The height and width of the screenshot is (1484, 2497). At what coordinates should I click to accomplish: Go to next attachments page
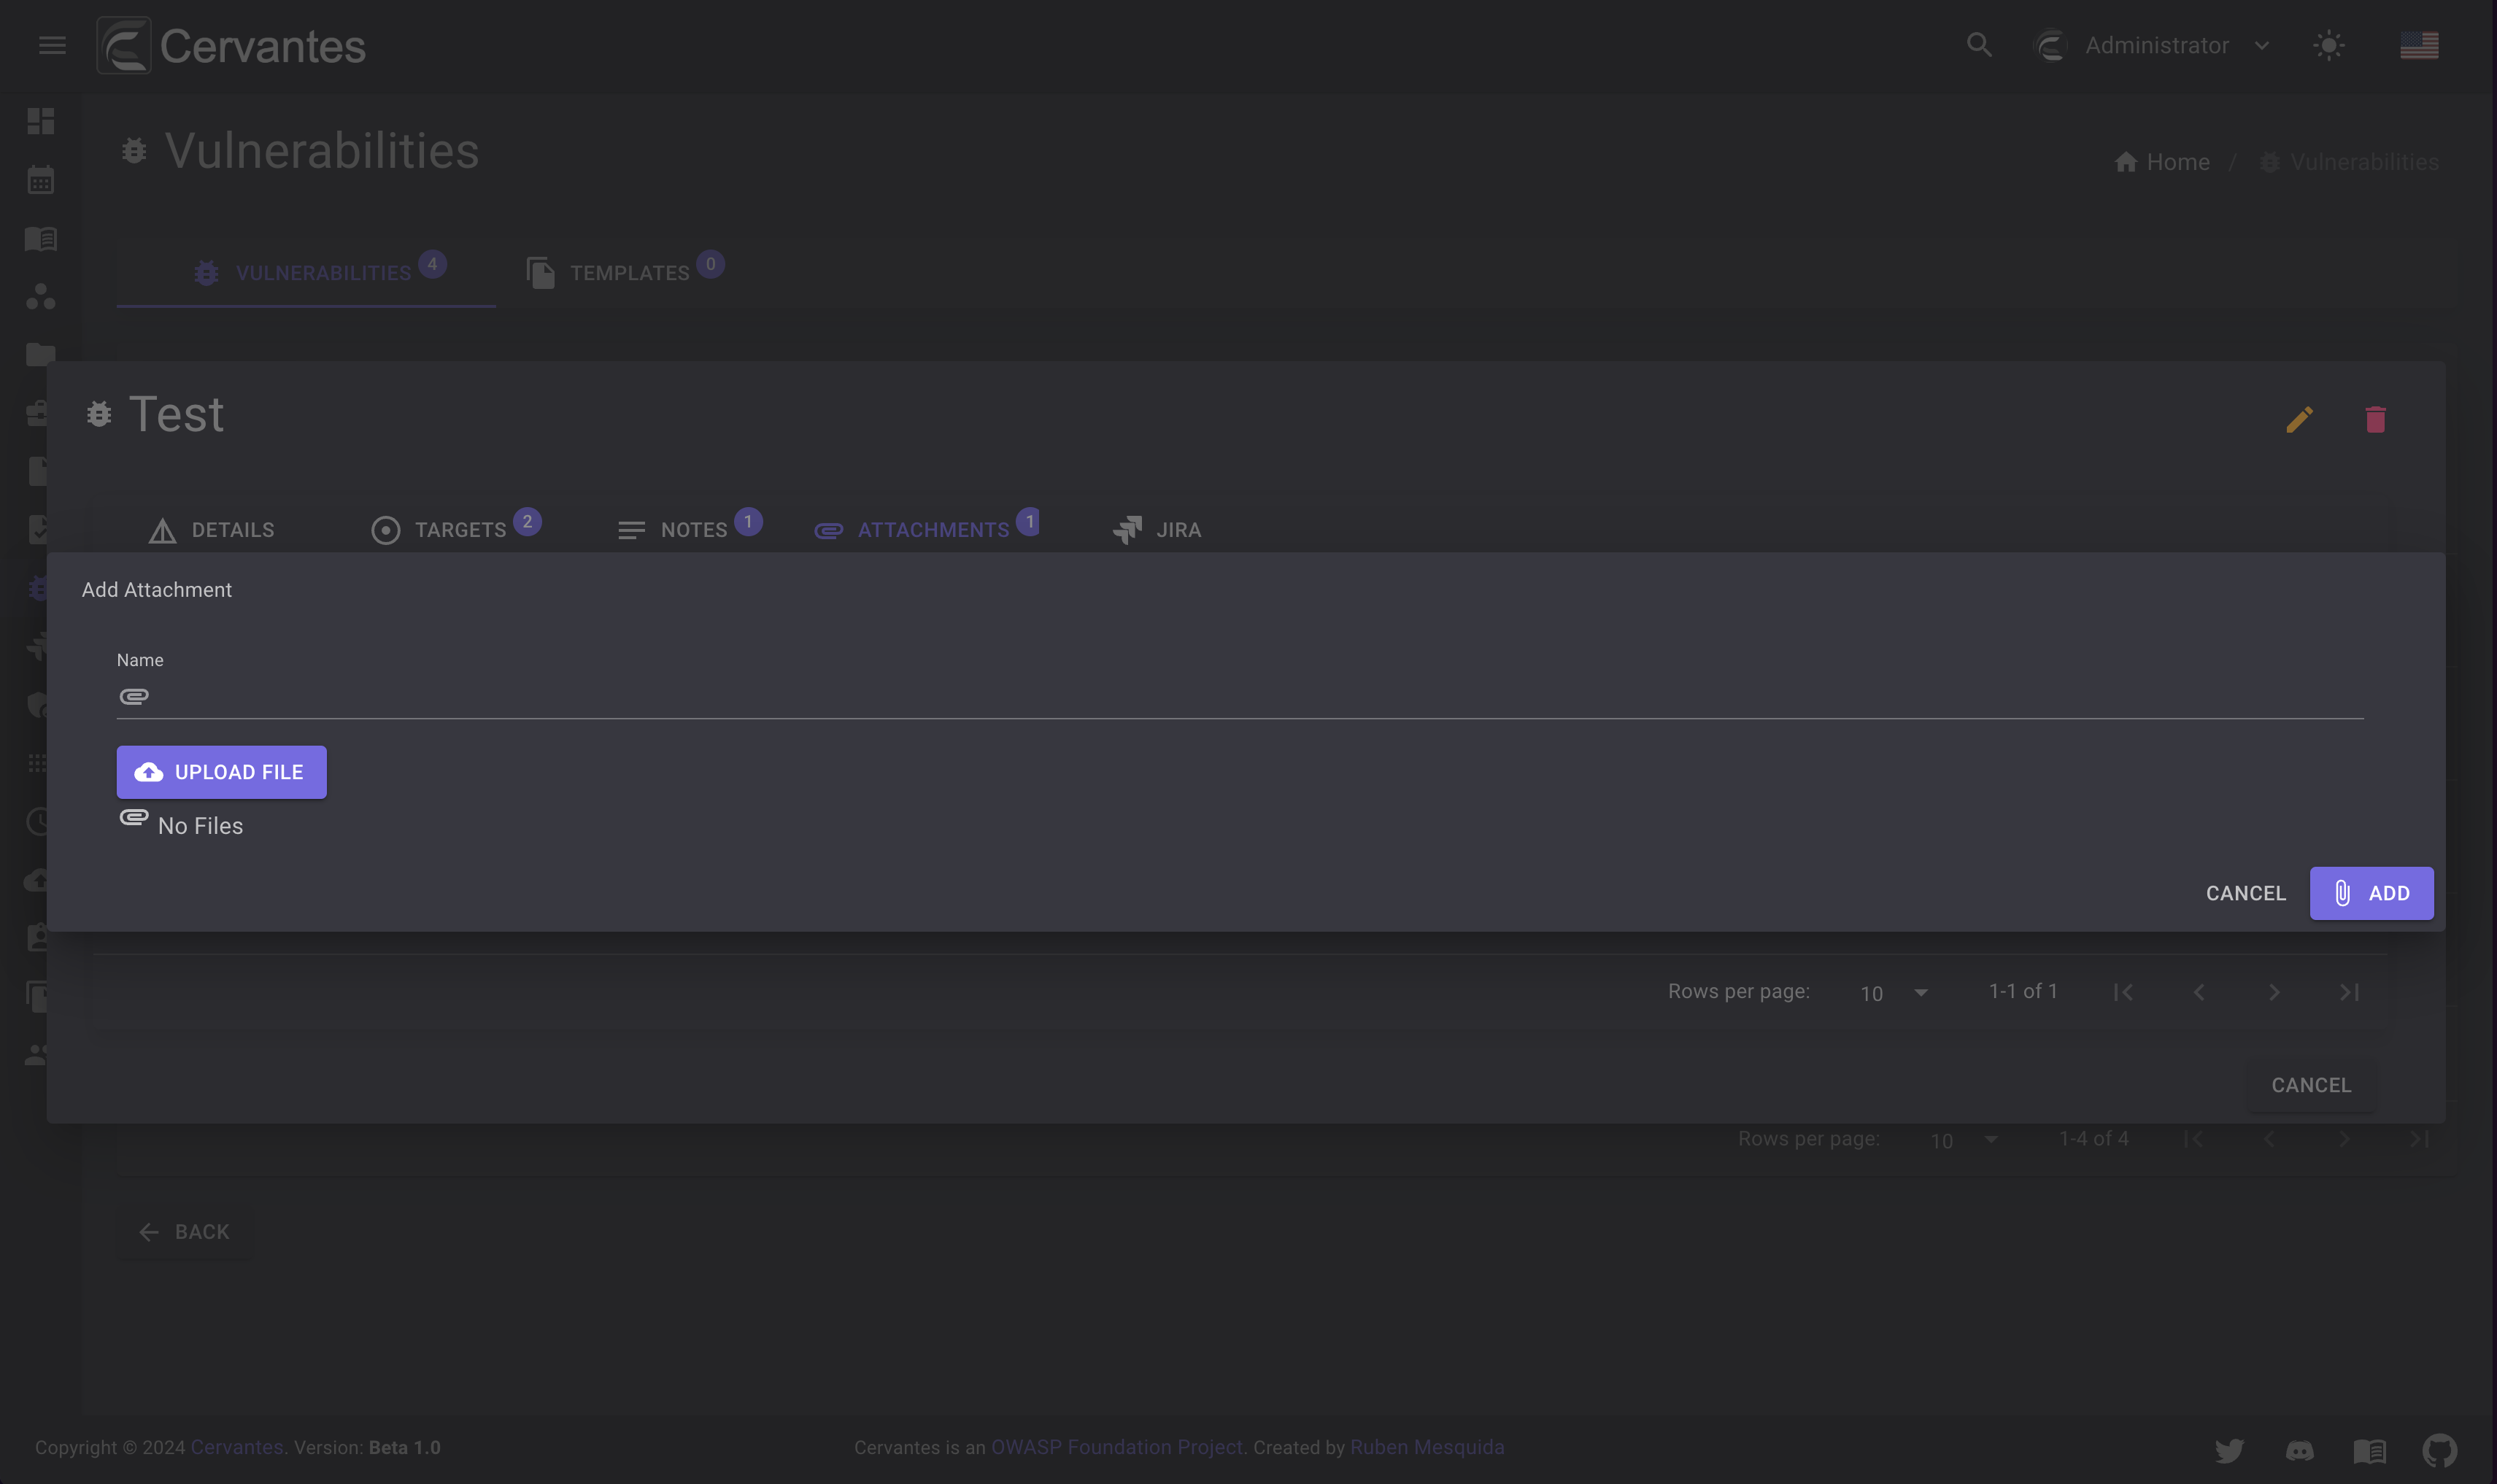(x=2274, y=992)
